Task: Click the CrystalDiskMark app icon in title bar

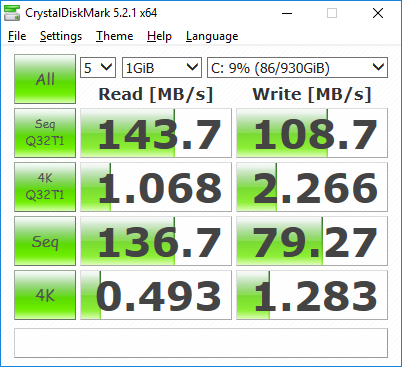Action: click(x=12, y=13)
